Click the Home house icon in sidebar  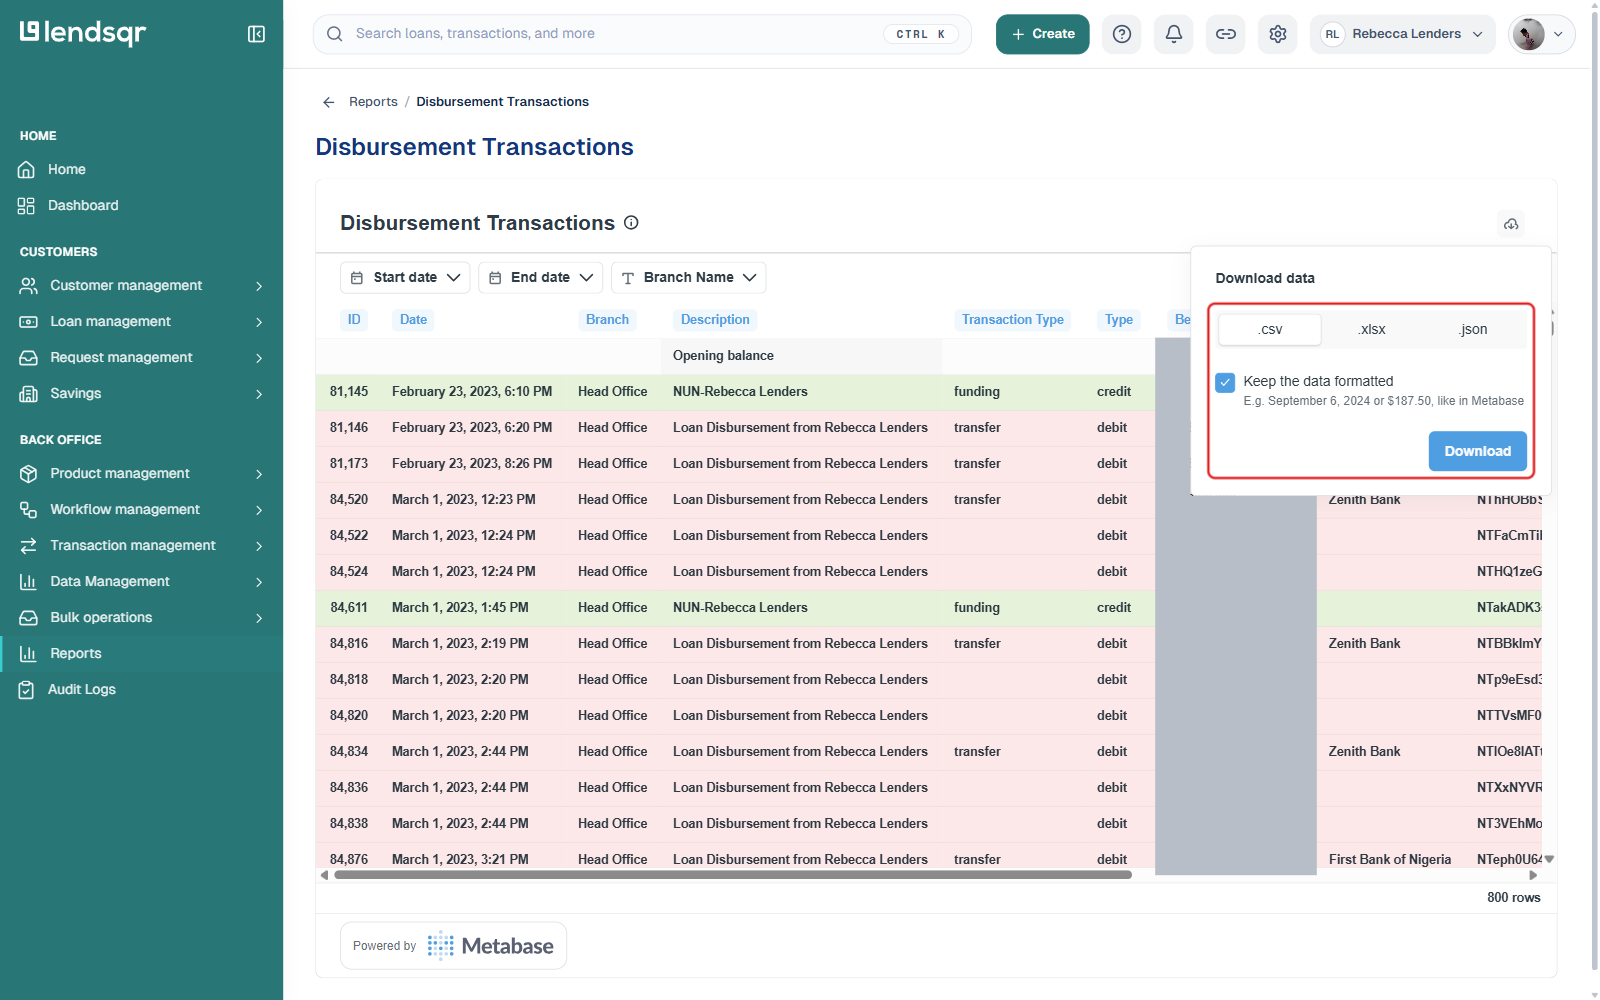(27, 170)
